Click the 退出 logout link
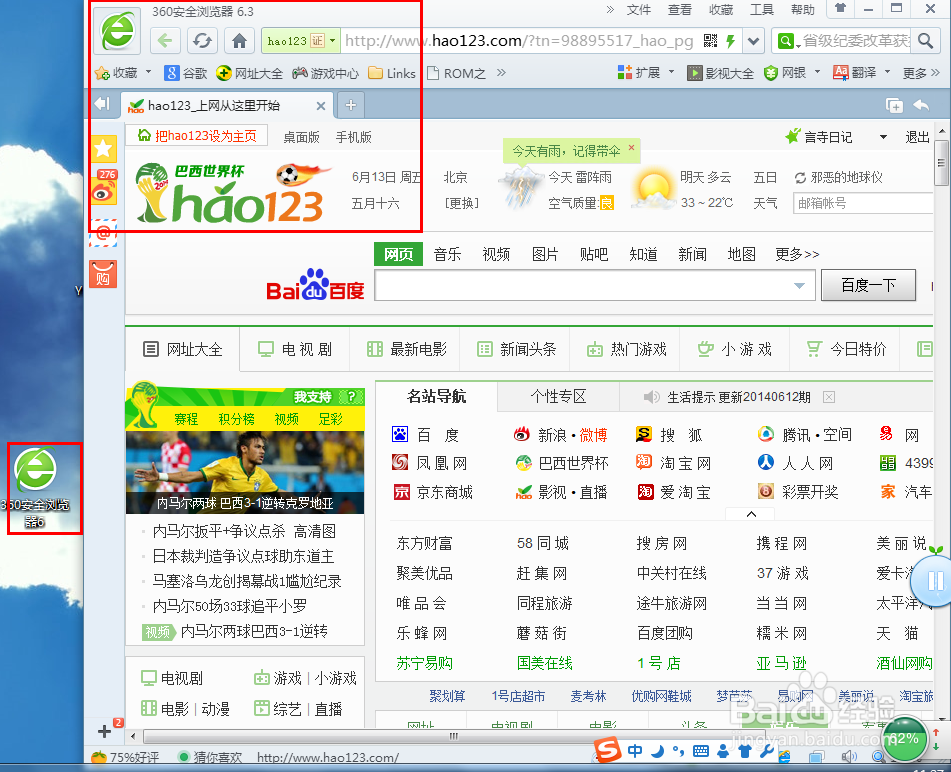Image resolution: width=951 pixels, height=772 pixels. click(x=917, y=137)
